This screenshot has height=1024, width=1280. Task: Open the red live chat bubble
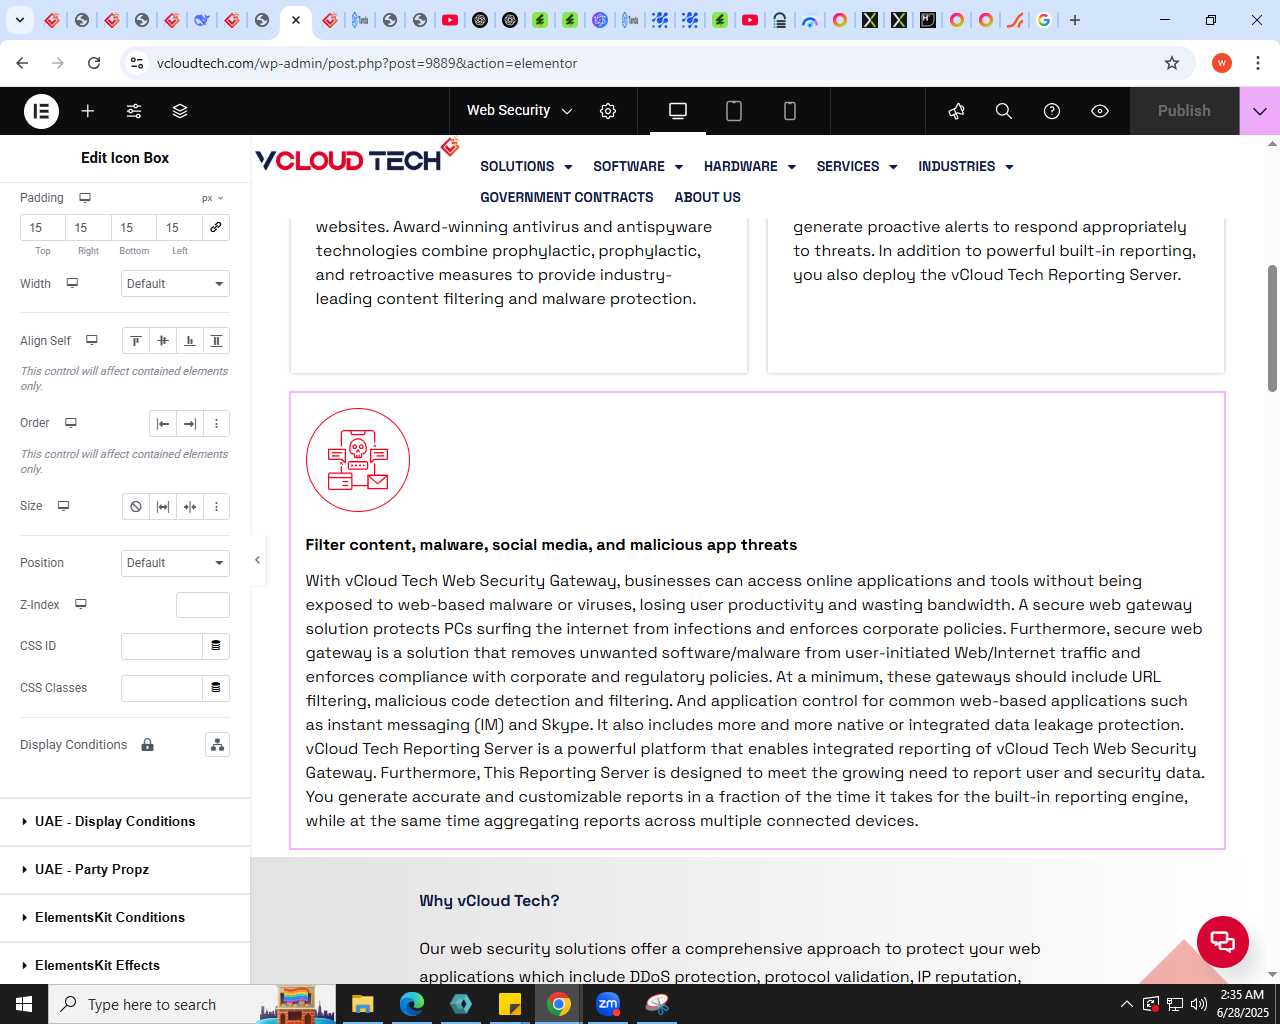pos(1223,941)
